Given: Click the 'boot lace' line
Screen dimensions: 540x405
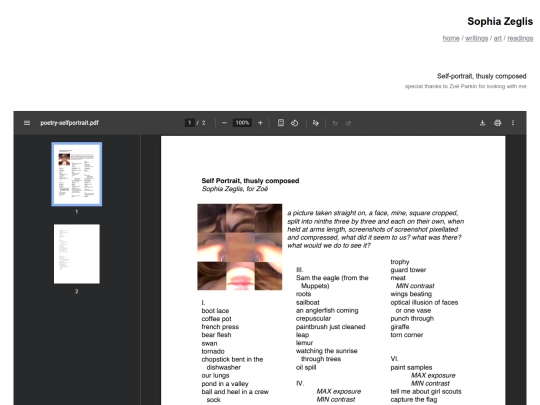Looking at the screenshot, I should pyautogui.click(x=215, y=311).
